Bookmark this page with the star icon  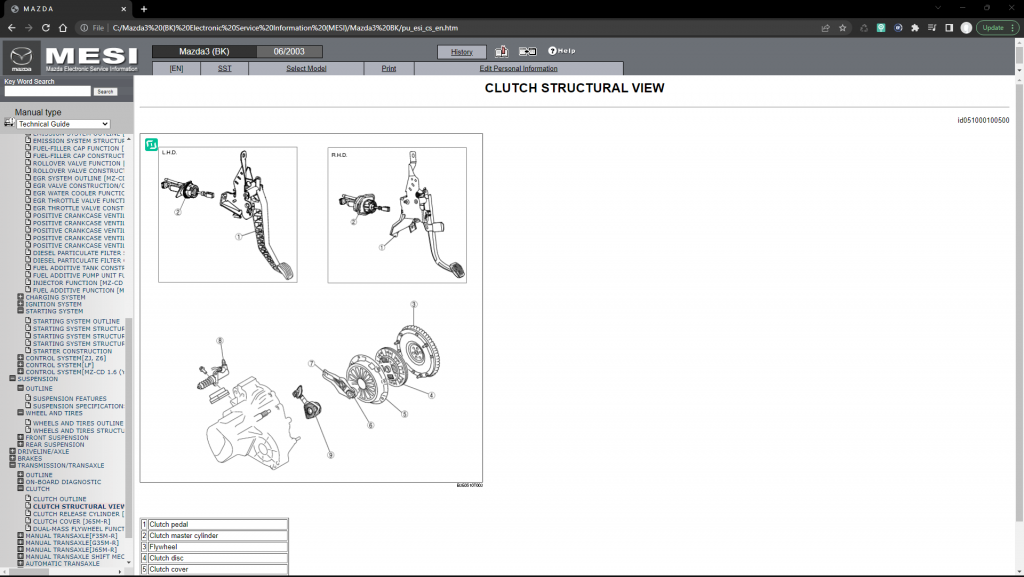[843, 28]
